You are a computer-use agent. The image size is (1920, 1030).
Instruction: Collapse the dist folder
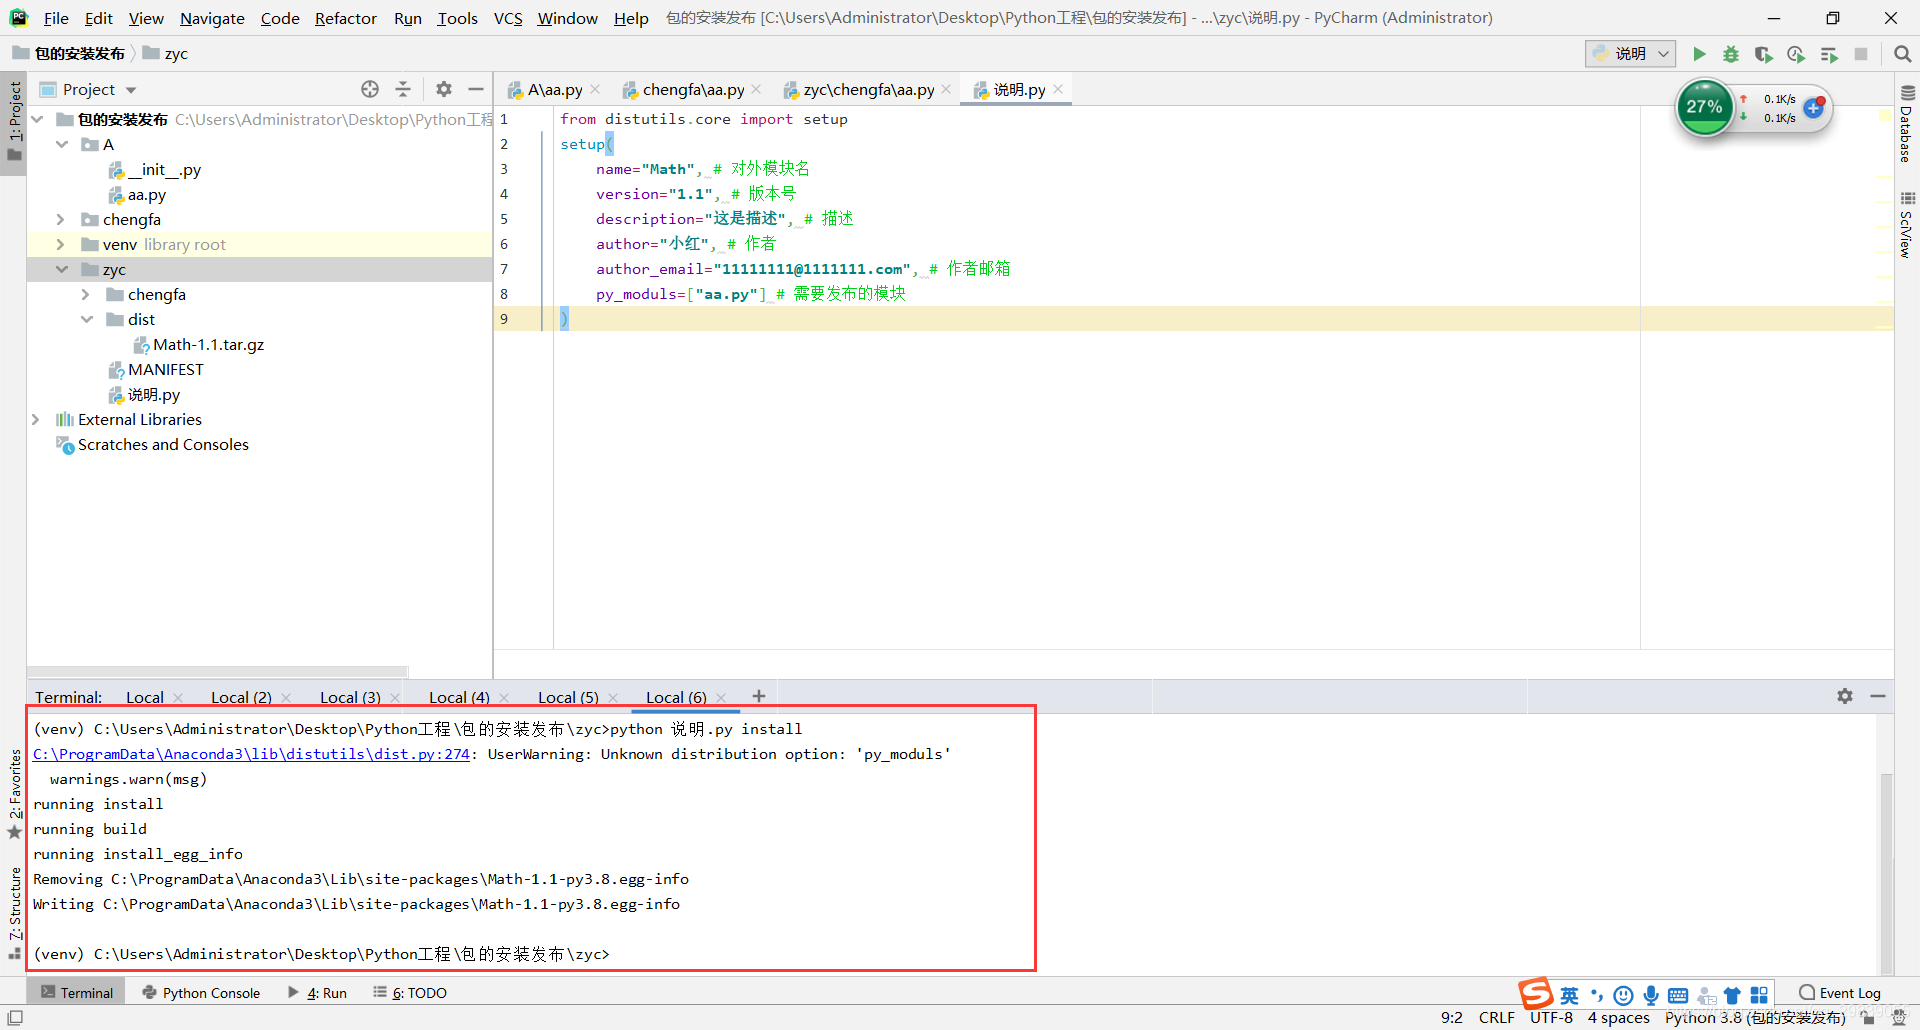pos(87,319)
